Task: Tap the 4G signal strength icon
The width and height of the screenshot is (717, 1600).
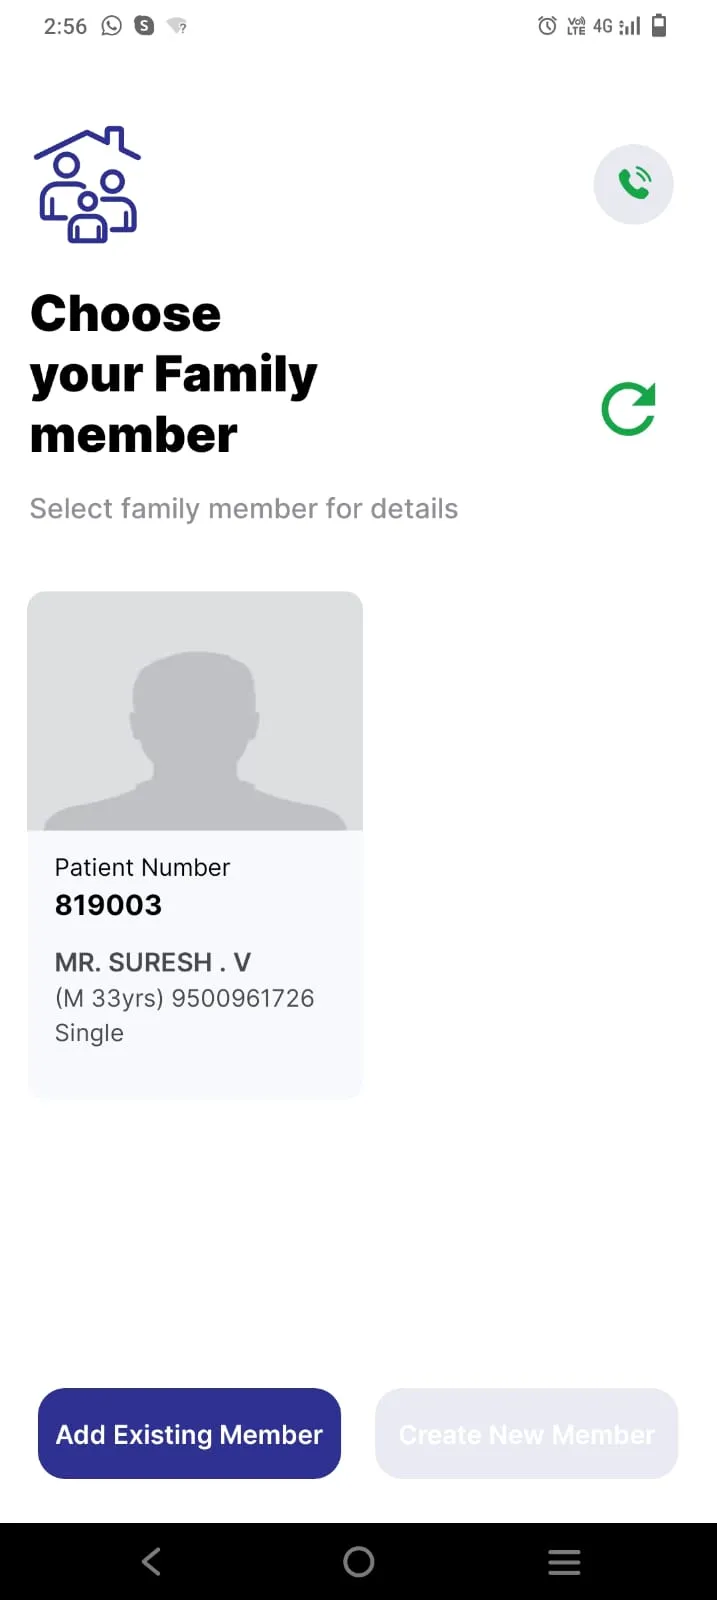Action: click(x=616, y=26)
